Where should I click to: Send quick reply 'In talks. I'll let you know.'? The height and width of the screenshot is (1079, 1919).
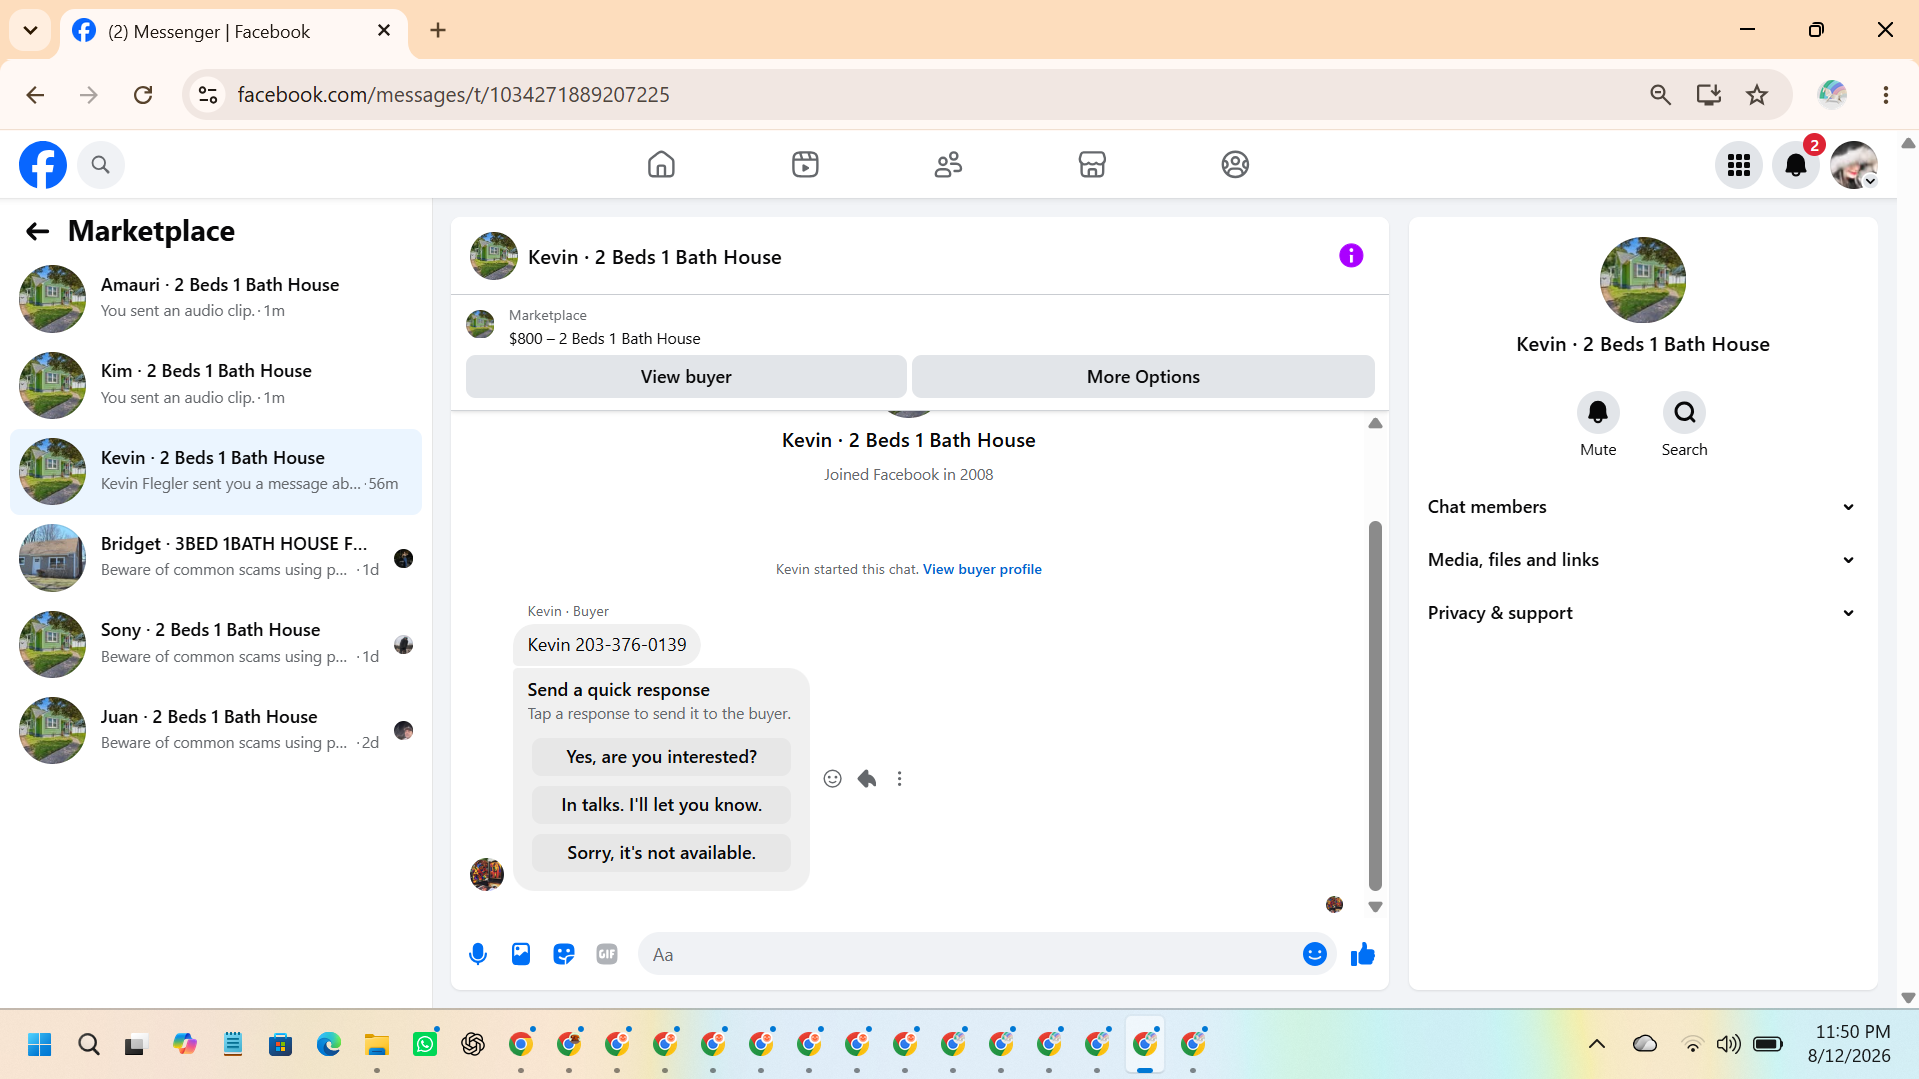(661, 805)
